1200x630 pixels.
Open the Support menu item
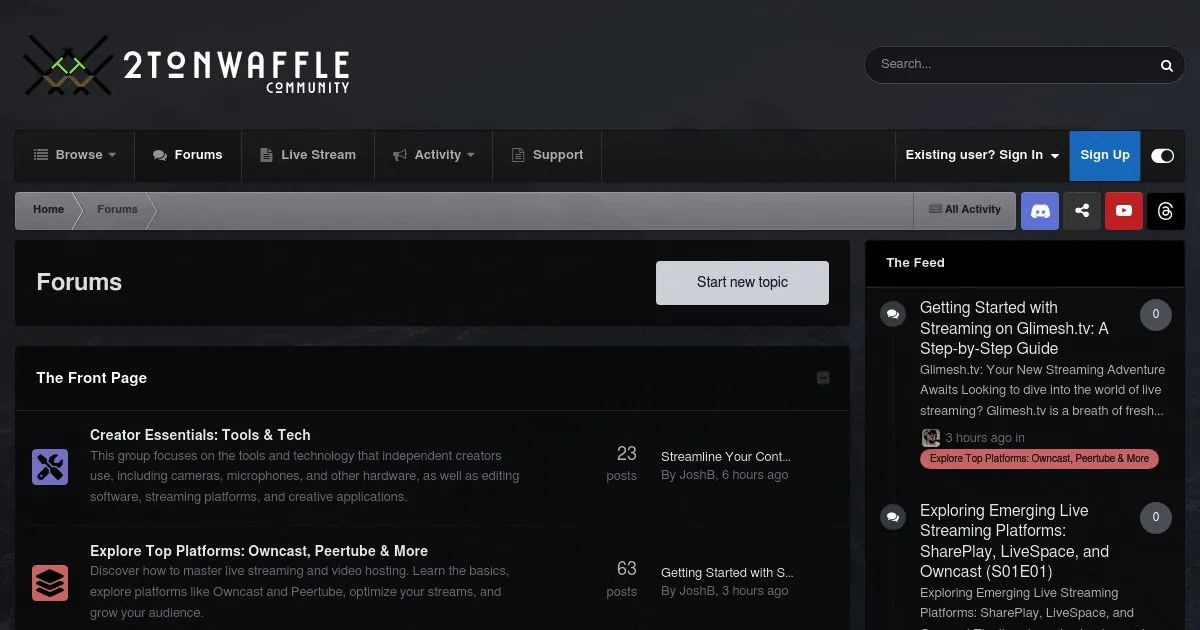pos(547,155)
